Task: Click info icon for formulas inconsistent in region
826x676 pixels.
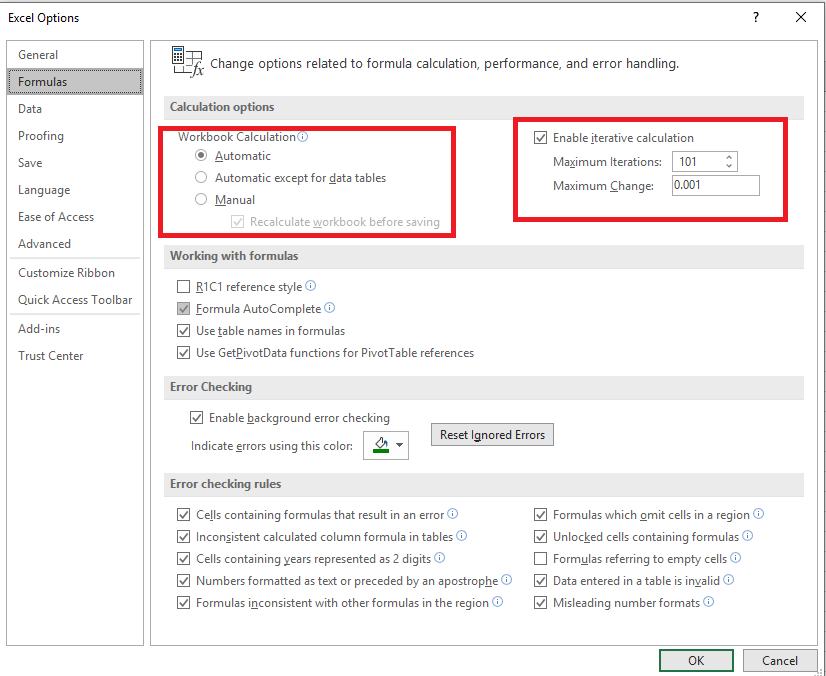Action: pos(498,602)
